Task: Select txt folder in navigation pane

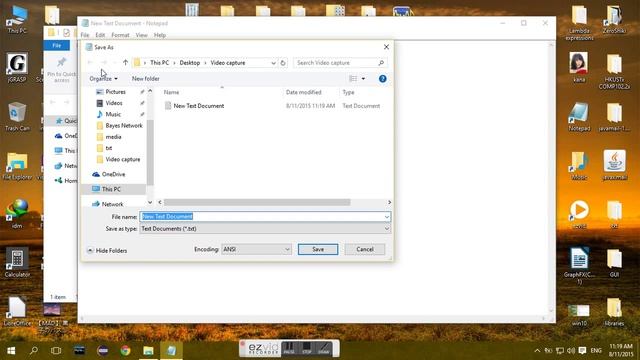Action: [109, 148]
